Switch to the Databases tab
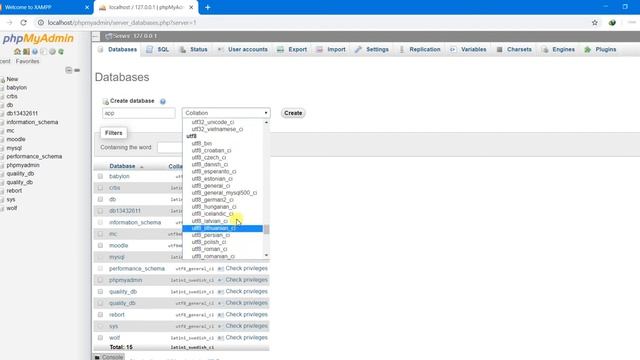640x360 pixels. coord(118,49)
